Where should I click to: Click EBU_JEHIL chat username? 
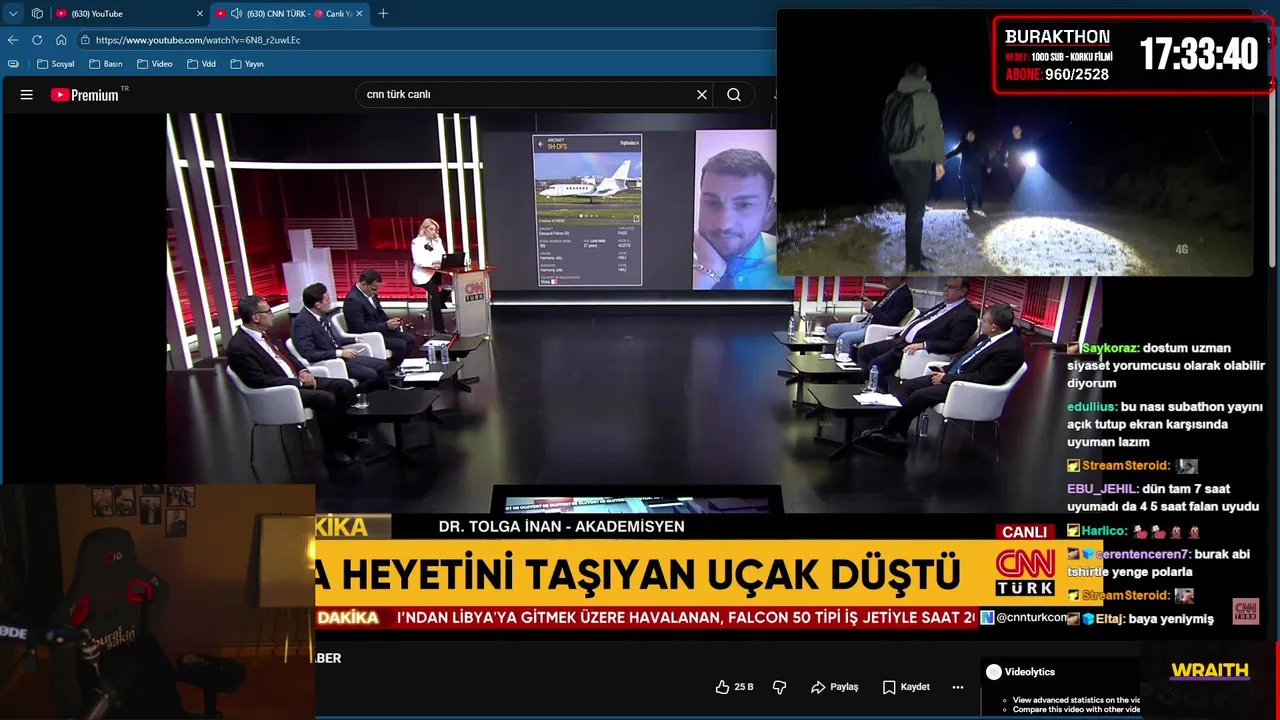(1103, 489)
